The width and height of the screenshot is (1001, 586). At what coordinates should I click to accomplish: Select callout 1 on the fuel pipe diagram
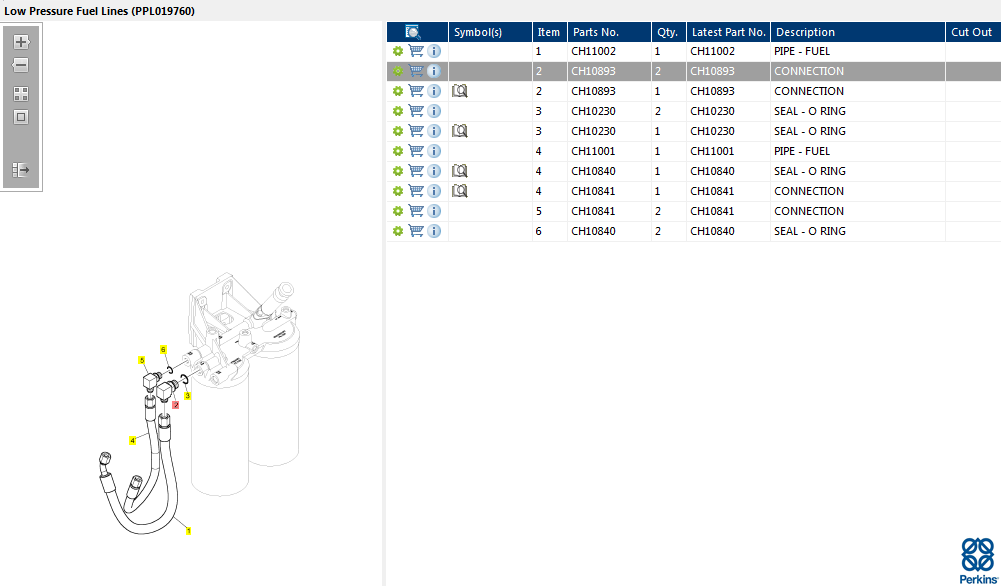click(188, 530)
